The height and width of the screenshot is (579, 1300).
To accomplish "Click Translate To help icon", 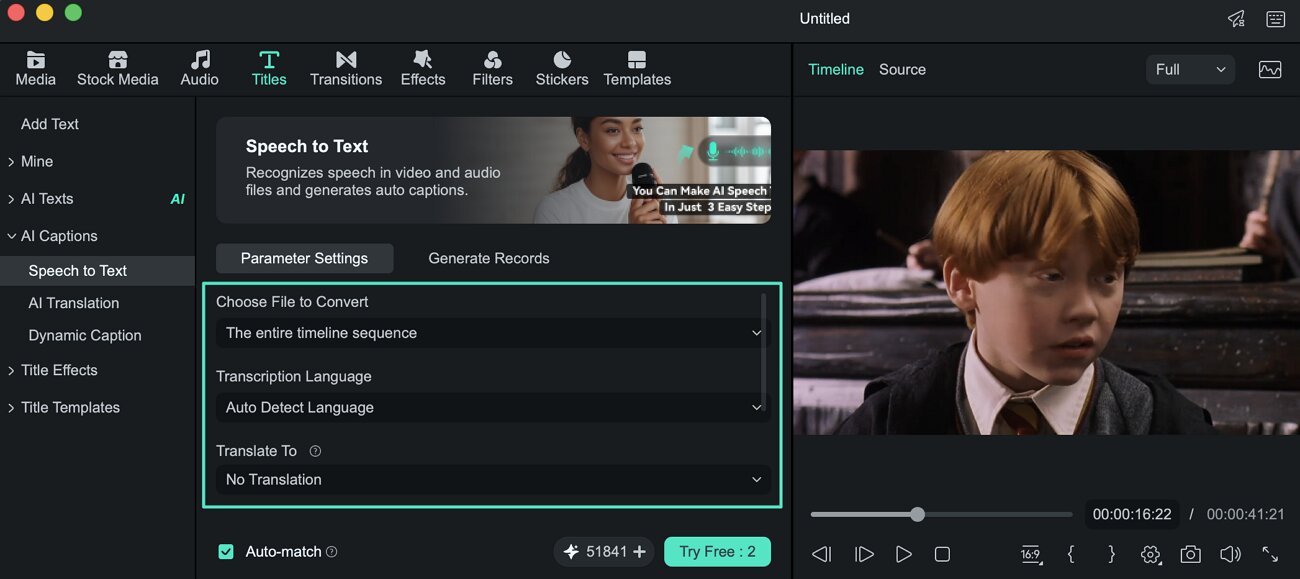I will (315, 451).
